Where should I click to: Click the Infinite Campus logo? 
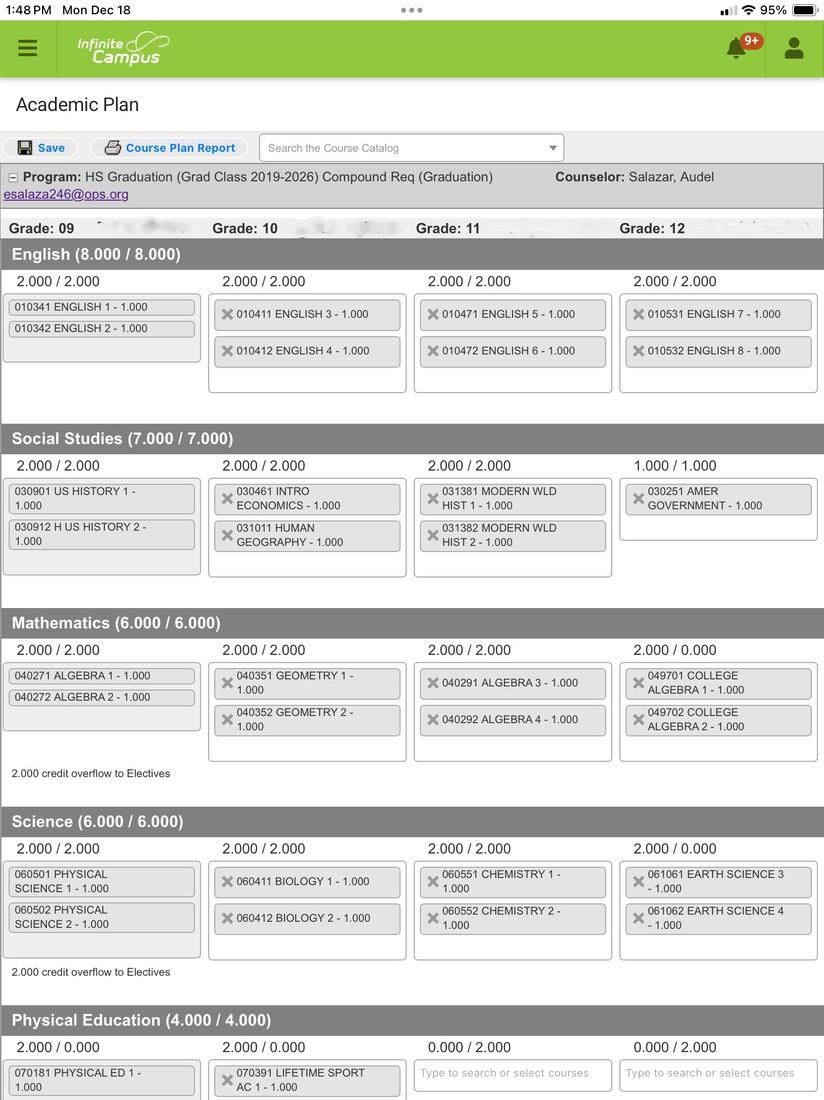point(123,48)
